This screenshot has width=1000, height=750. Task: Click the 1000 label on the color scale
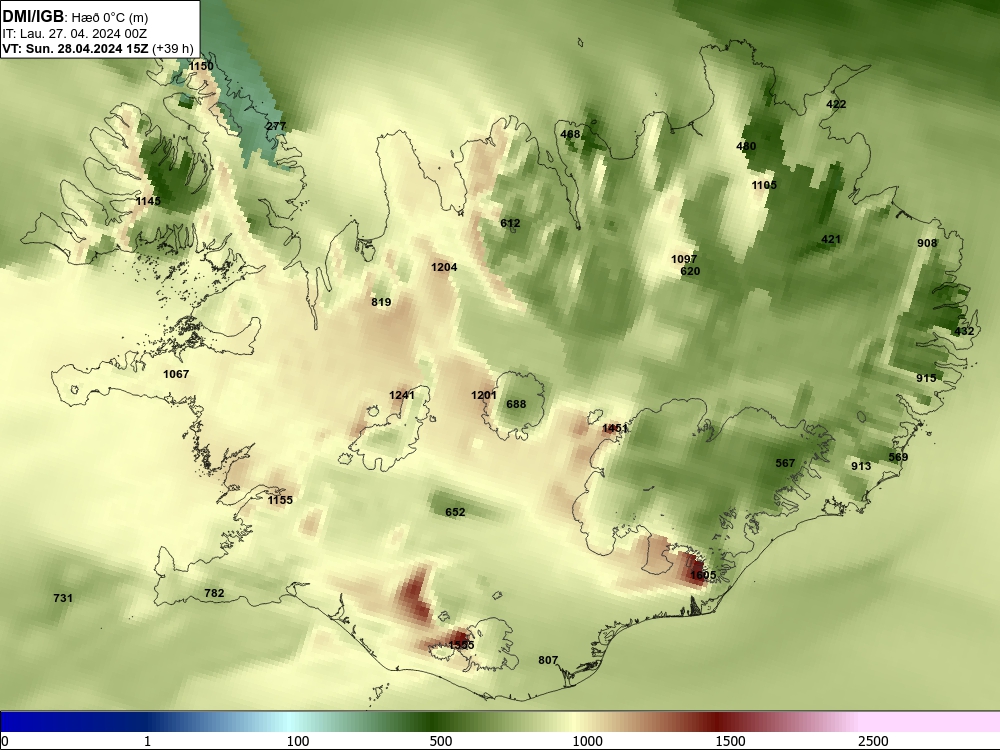click(587, 741)
